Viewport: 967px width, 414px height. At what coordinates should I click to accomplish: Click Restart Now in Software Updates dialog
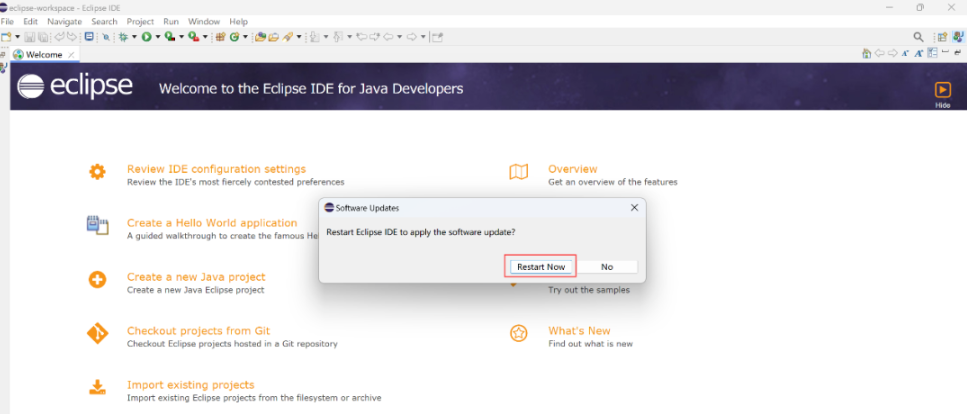pos(541,267)
